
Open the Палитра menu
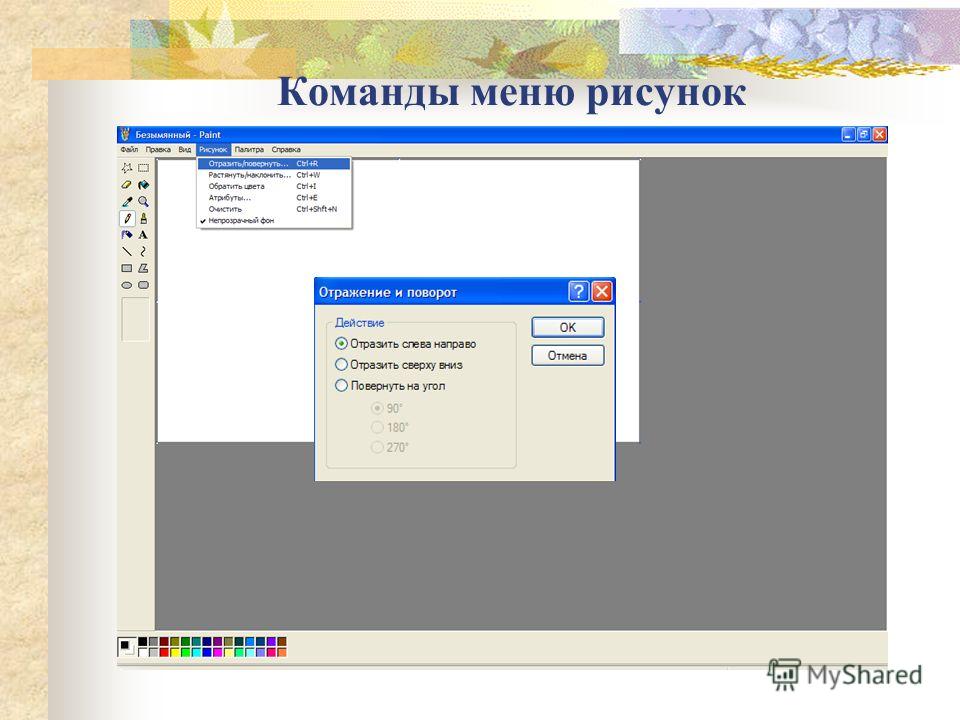pyautogui.click(x=249, y=149)
